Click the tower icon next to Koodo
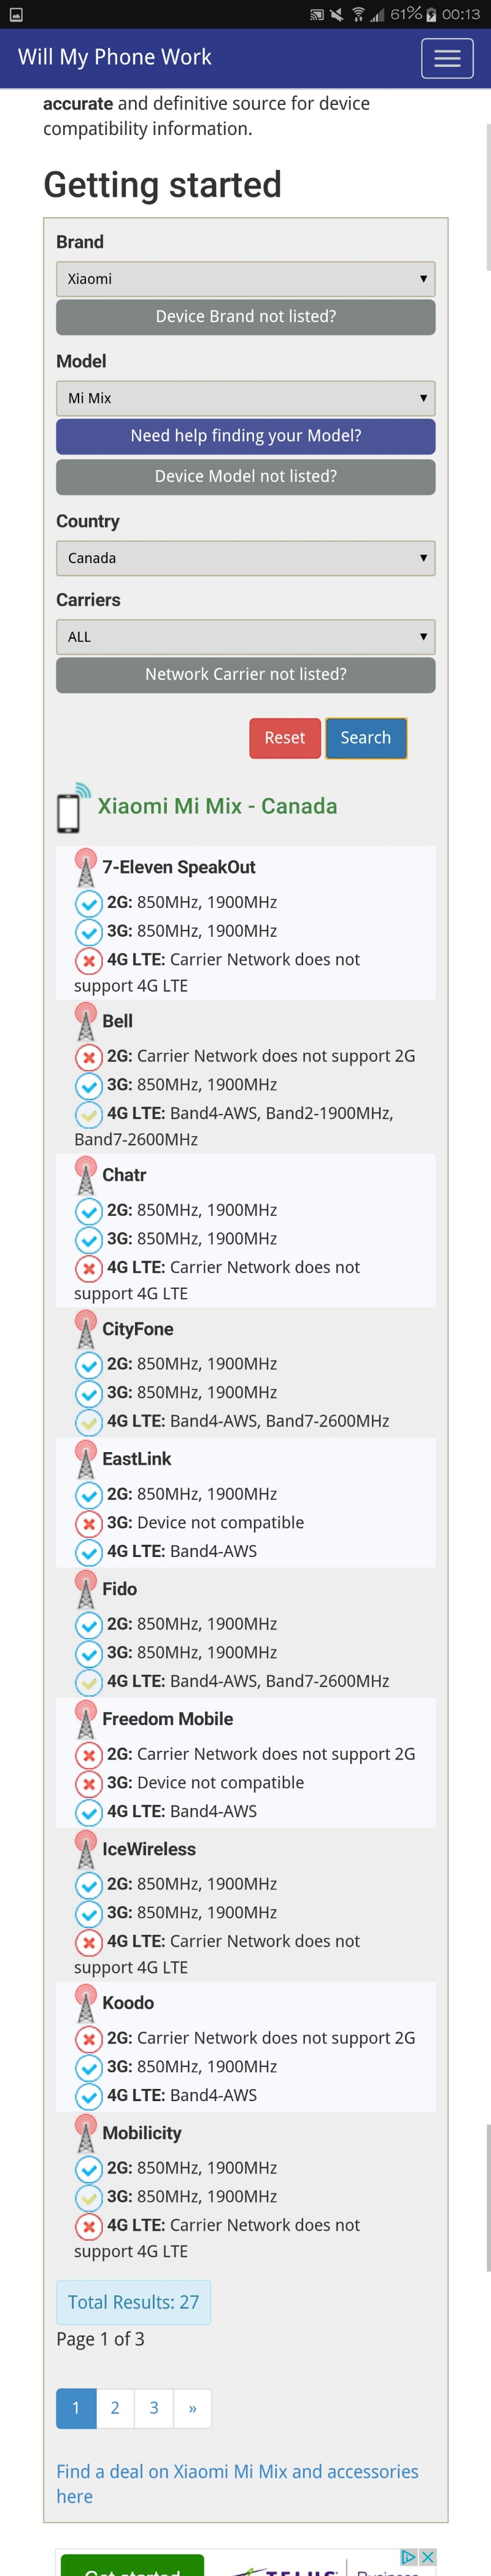Image resolution: width=491 pixels, height=2576 pixels. [x=86, y=2003]
